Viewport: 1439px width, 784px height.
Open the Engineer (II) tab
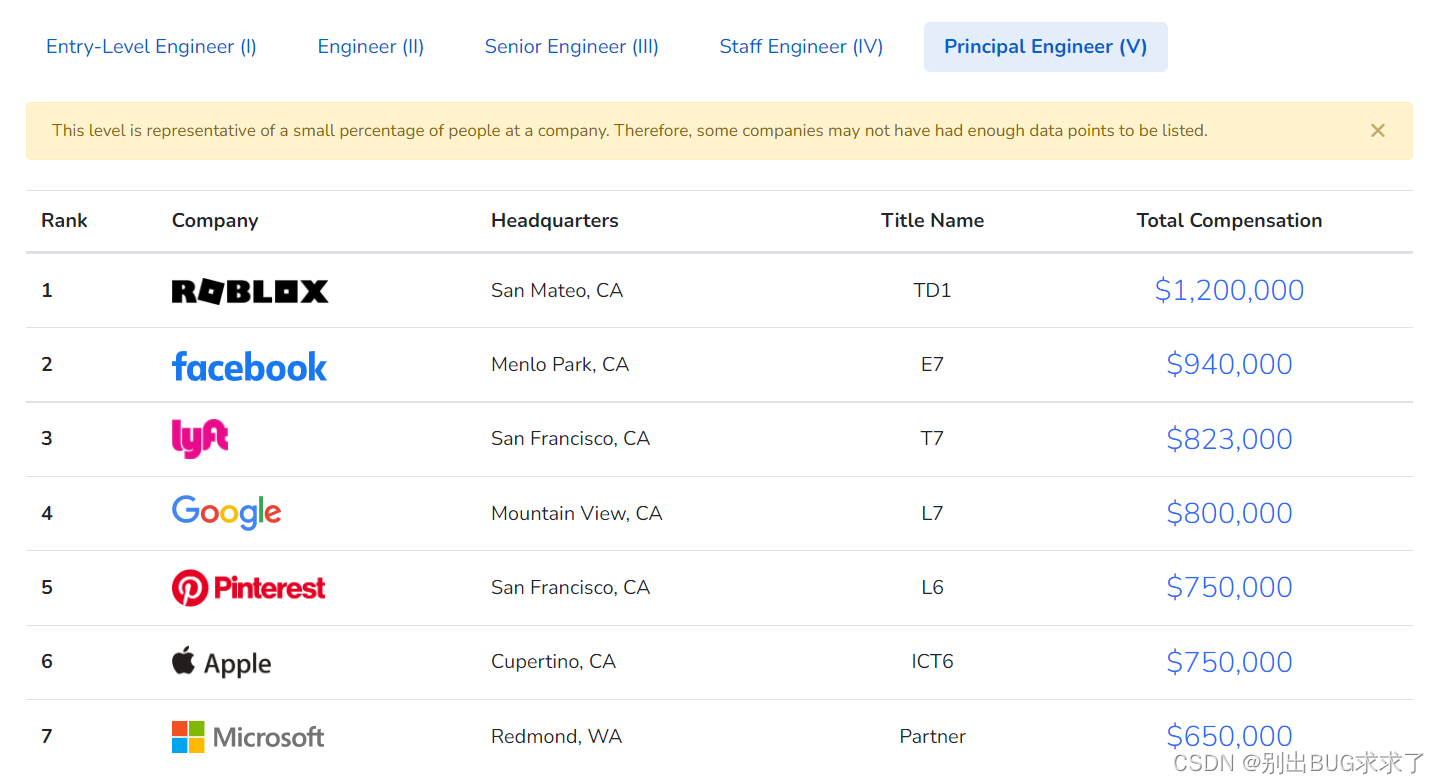coord(371,47)
